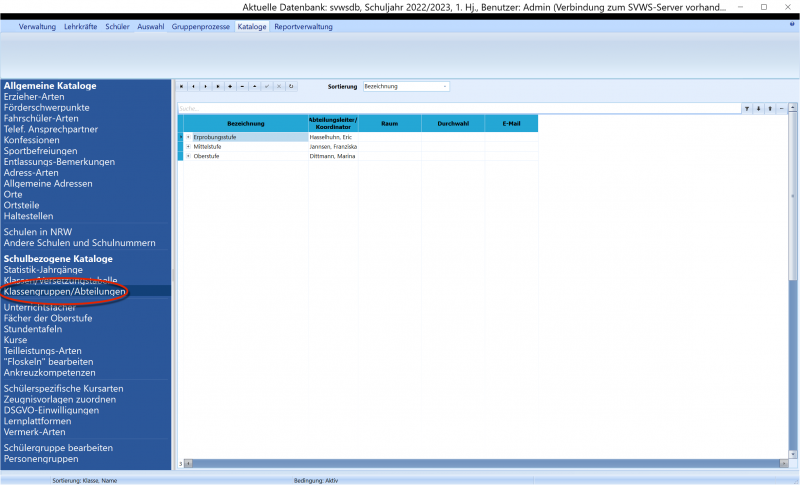Screen dimensions: 800x485
Task: Open Erzieher-Arten catalog
Action: point(34,97)
